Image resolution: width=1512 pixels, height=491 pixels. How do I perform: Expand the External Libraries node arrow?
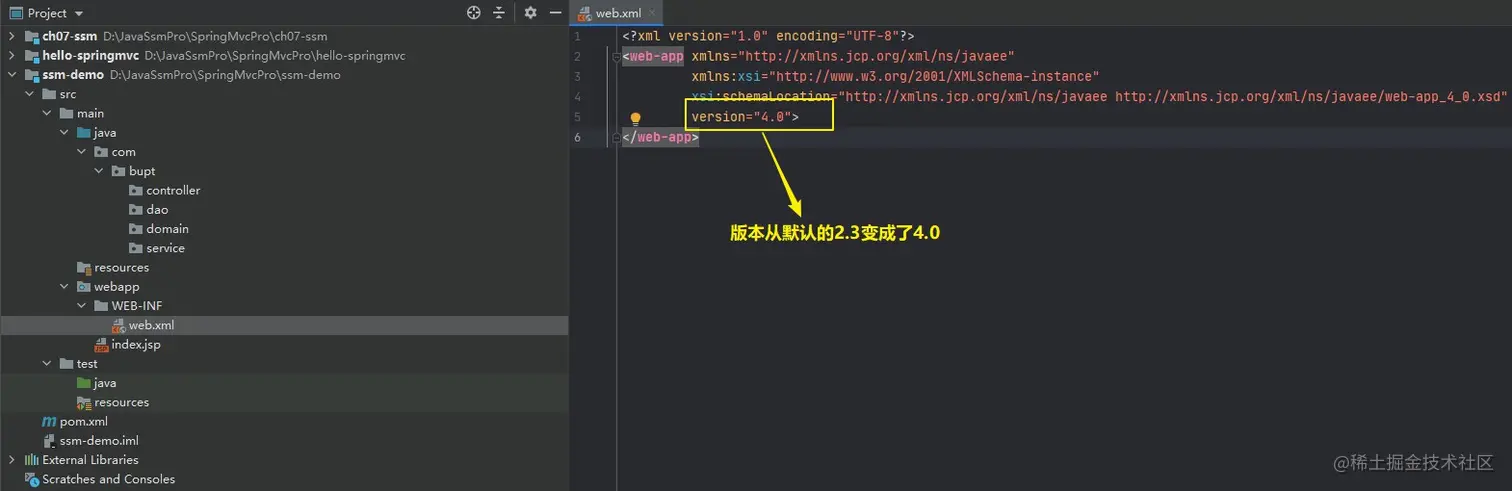(x=12, y=460)
